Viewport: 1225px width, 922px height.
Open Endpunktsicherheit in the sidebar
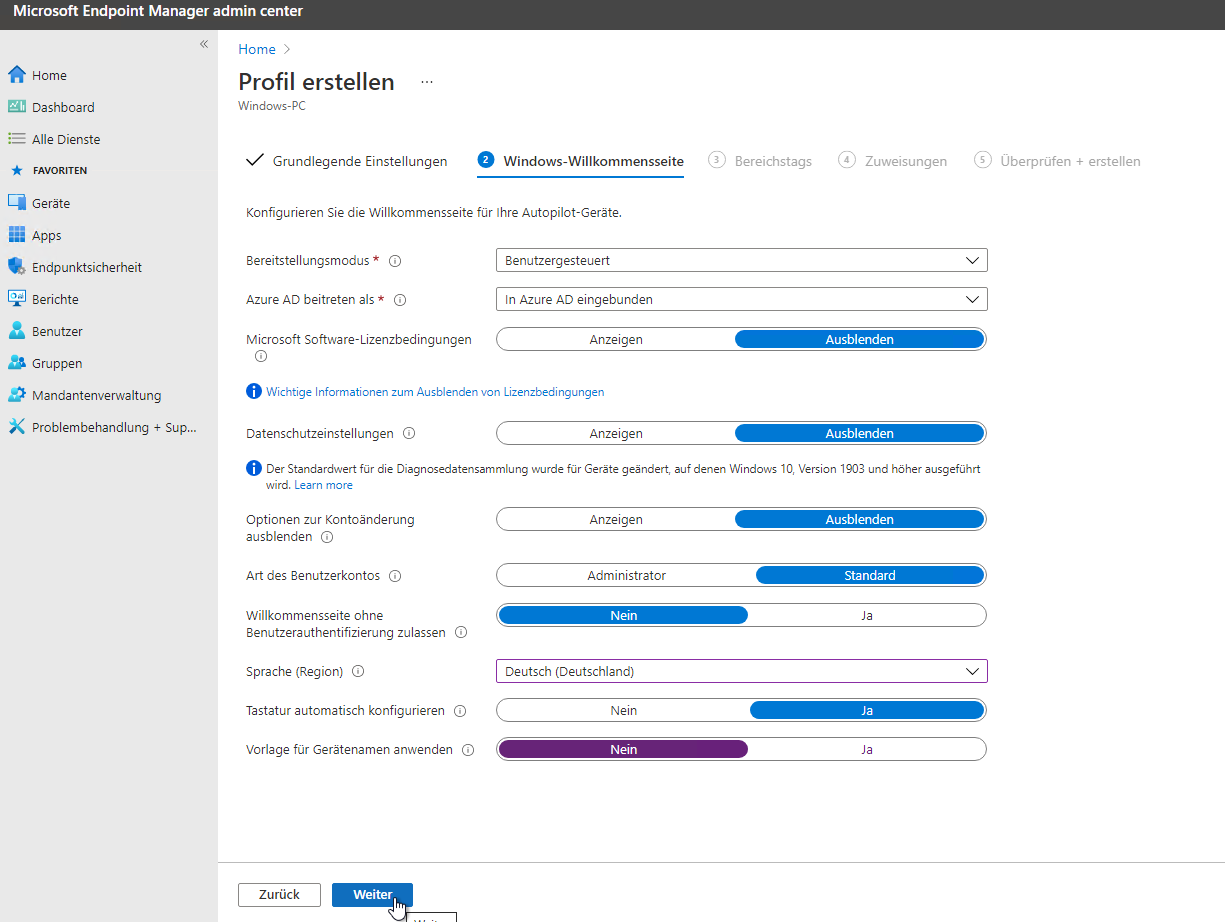coord(87,267)
